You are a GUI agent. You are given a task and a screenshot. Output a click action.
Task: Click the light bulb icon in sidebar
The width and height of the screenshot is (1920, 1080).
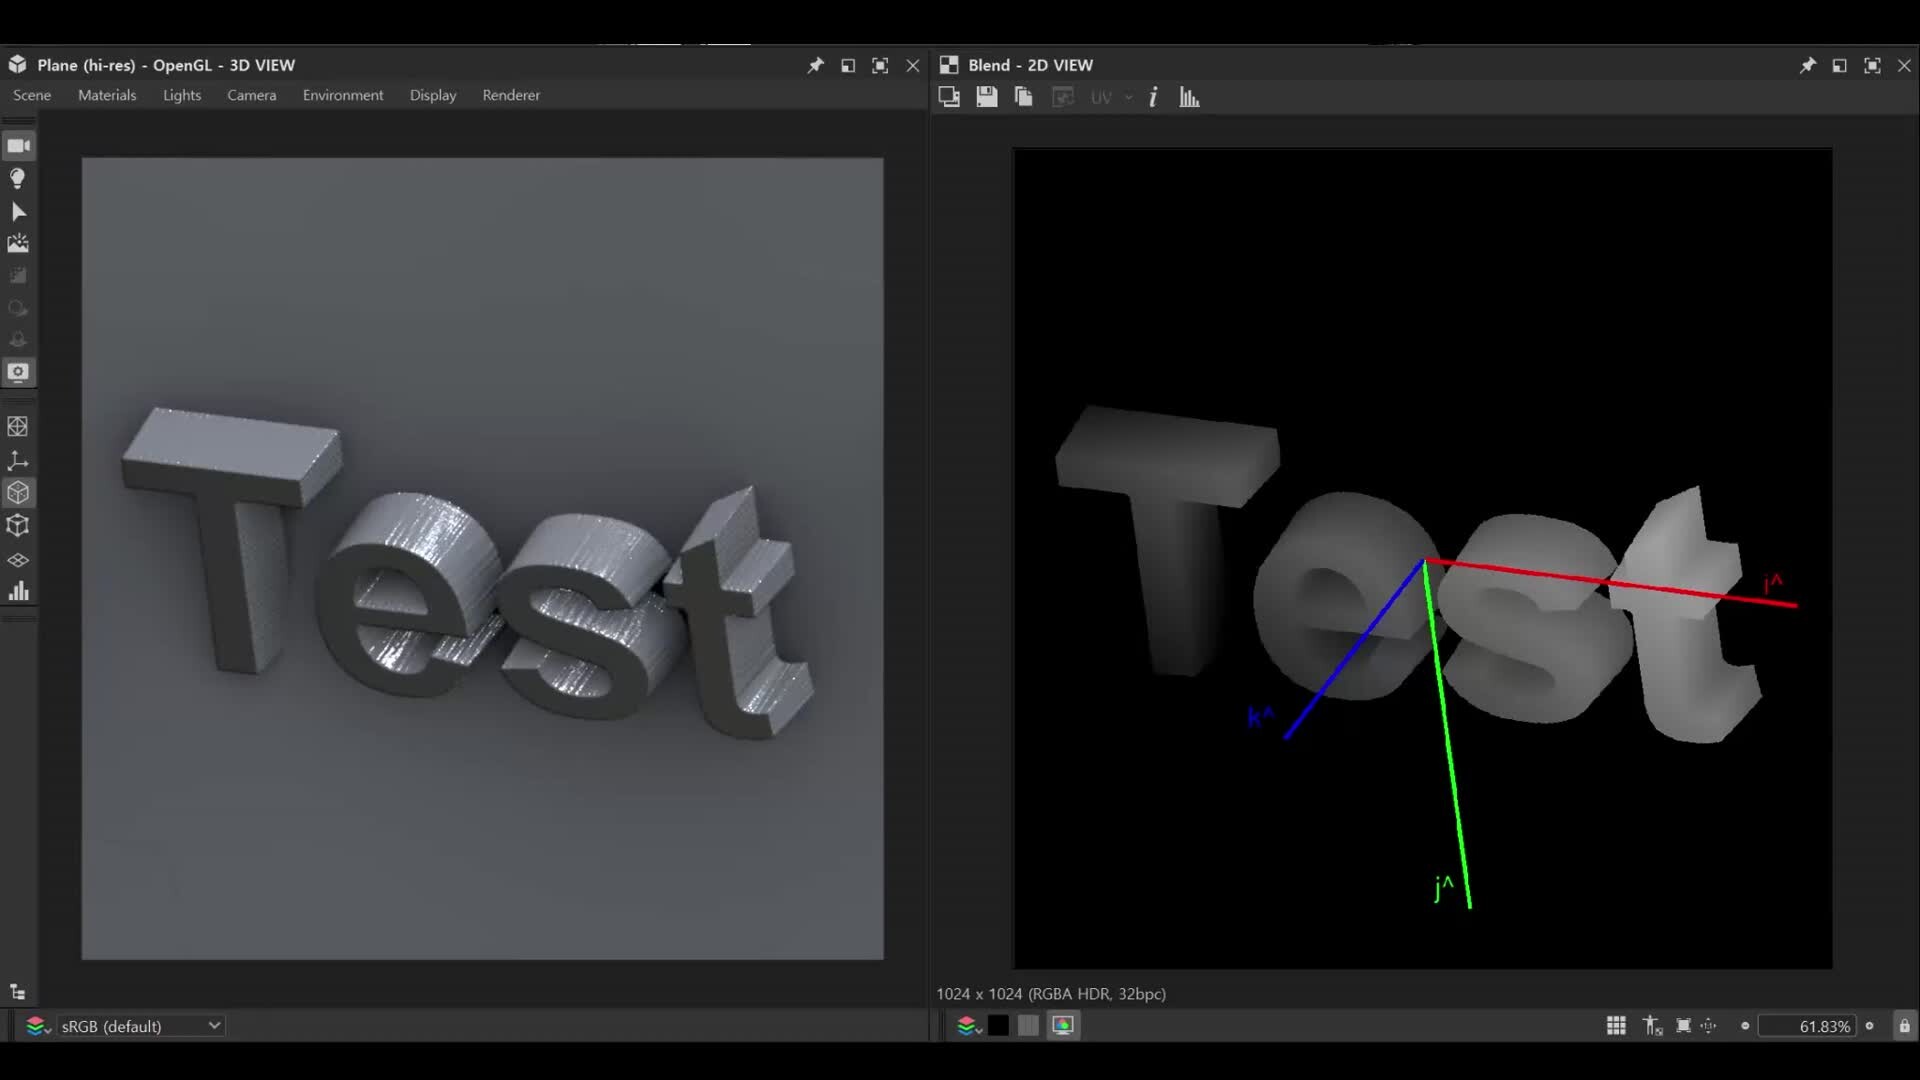(x=18, y=179)
